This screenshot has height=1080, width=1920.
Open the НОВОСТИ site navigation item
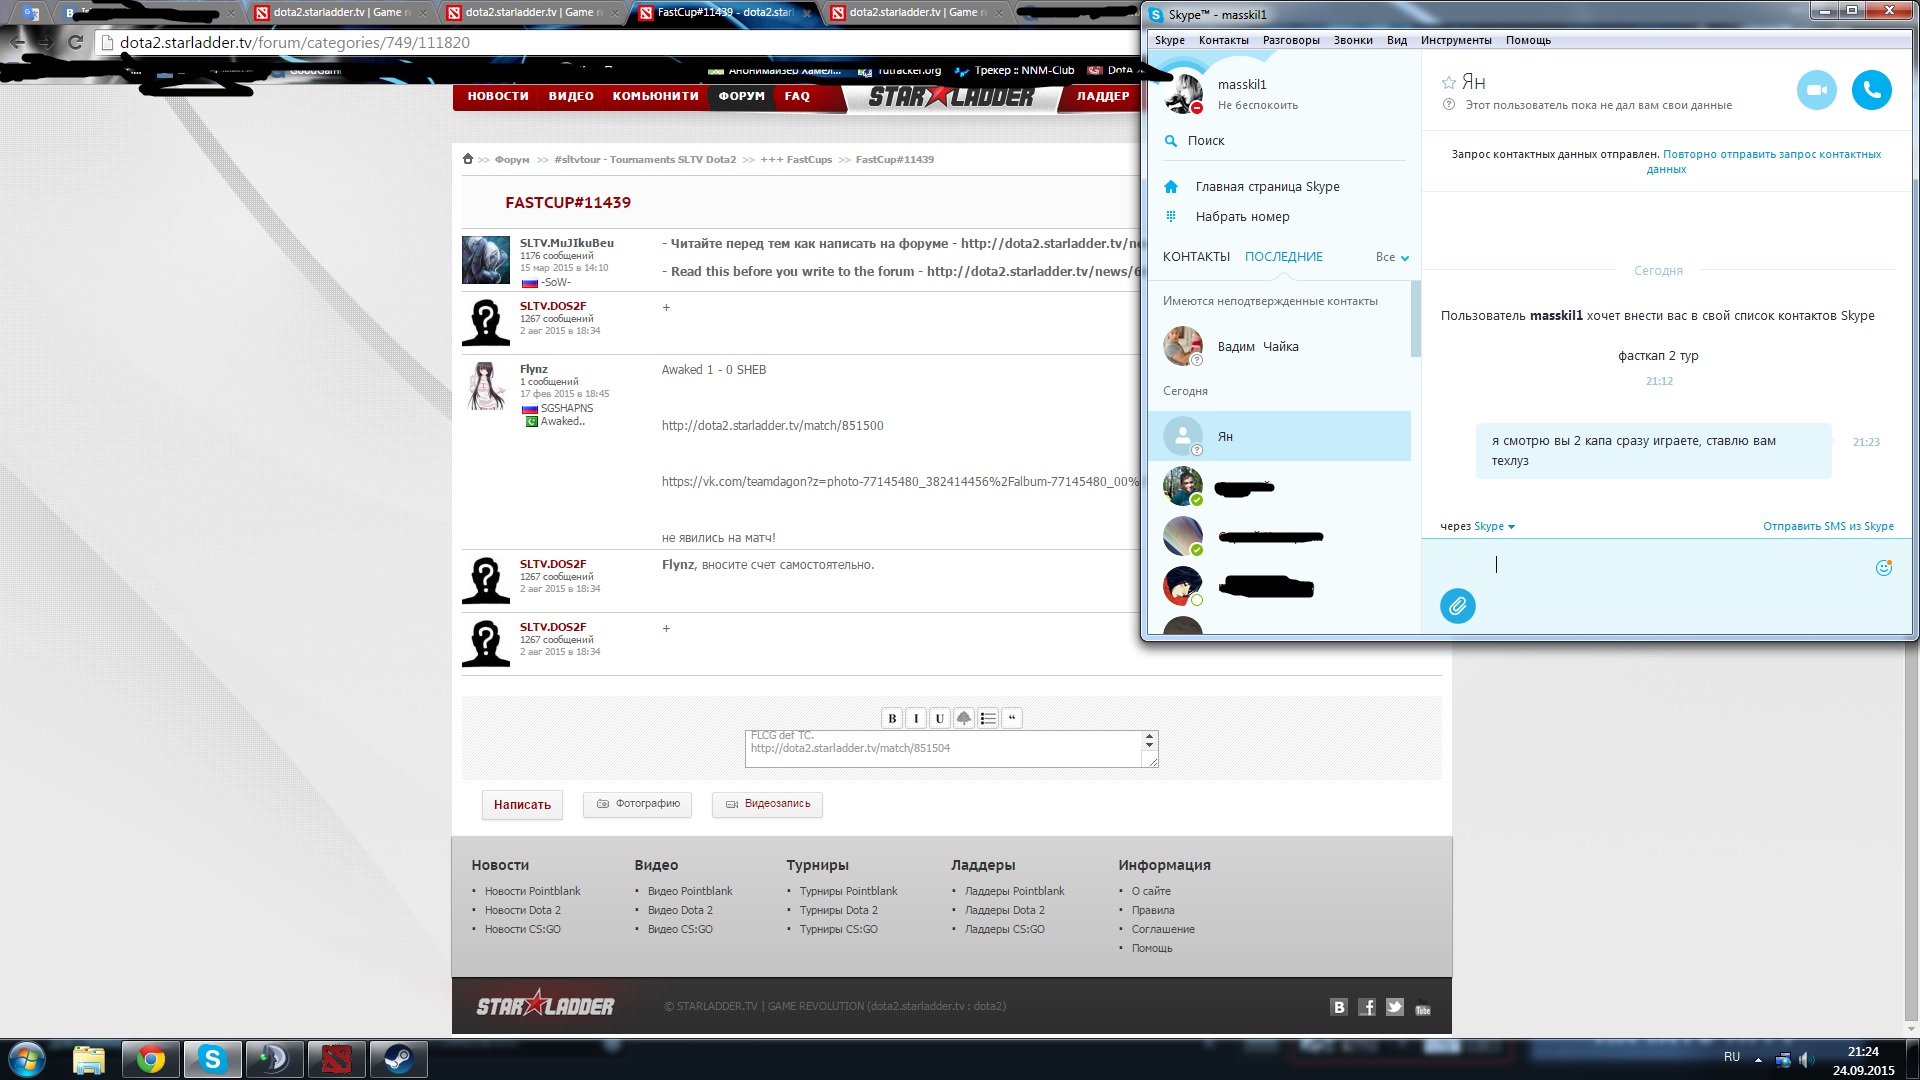[497, 96]
